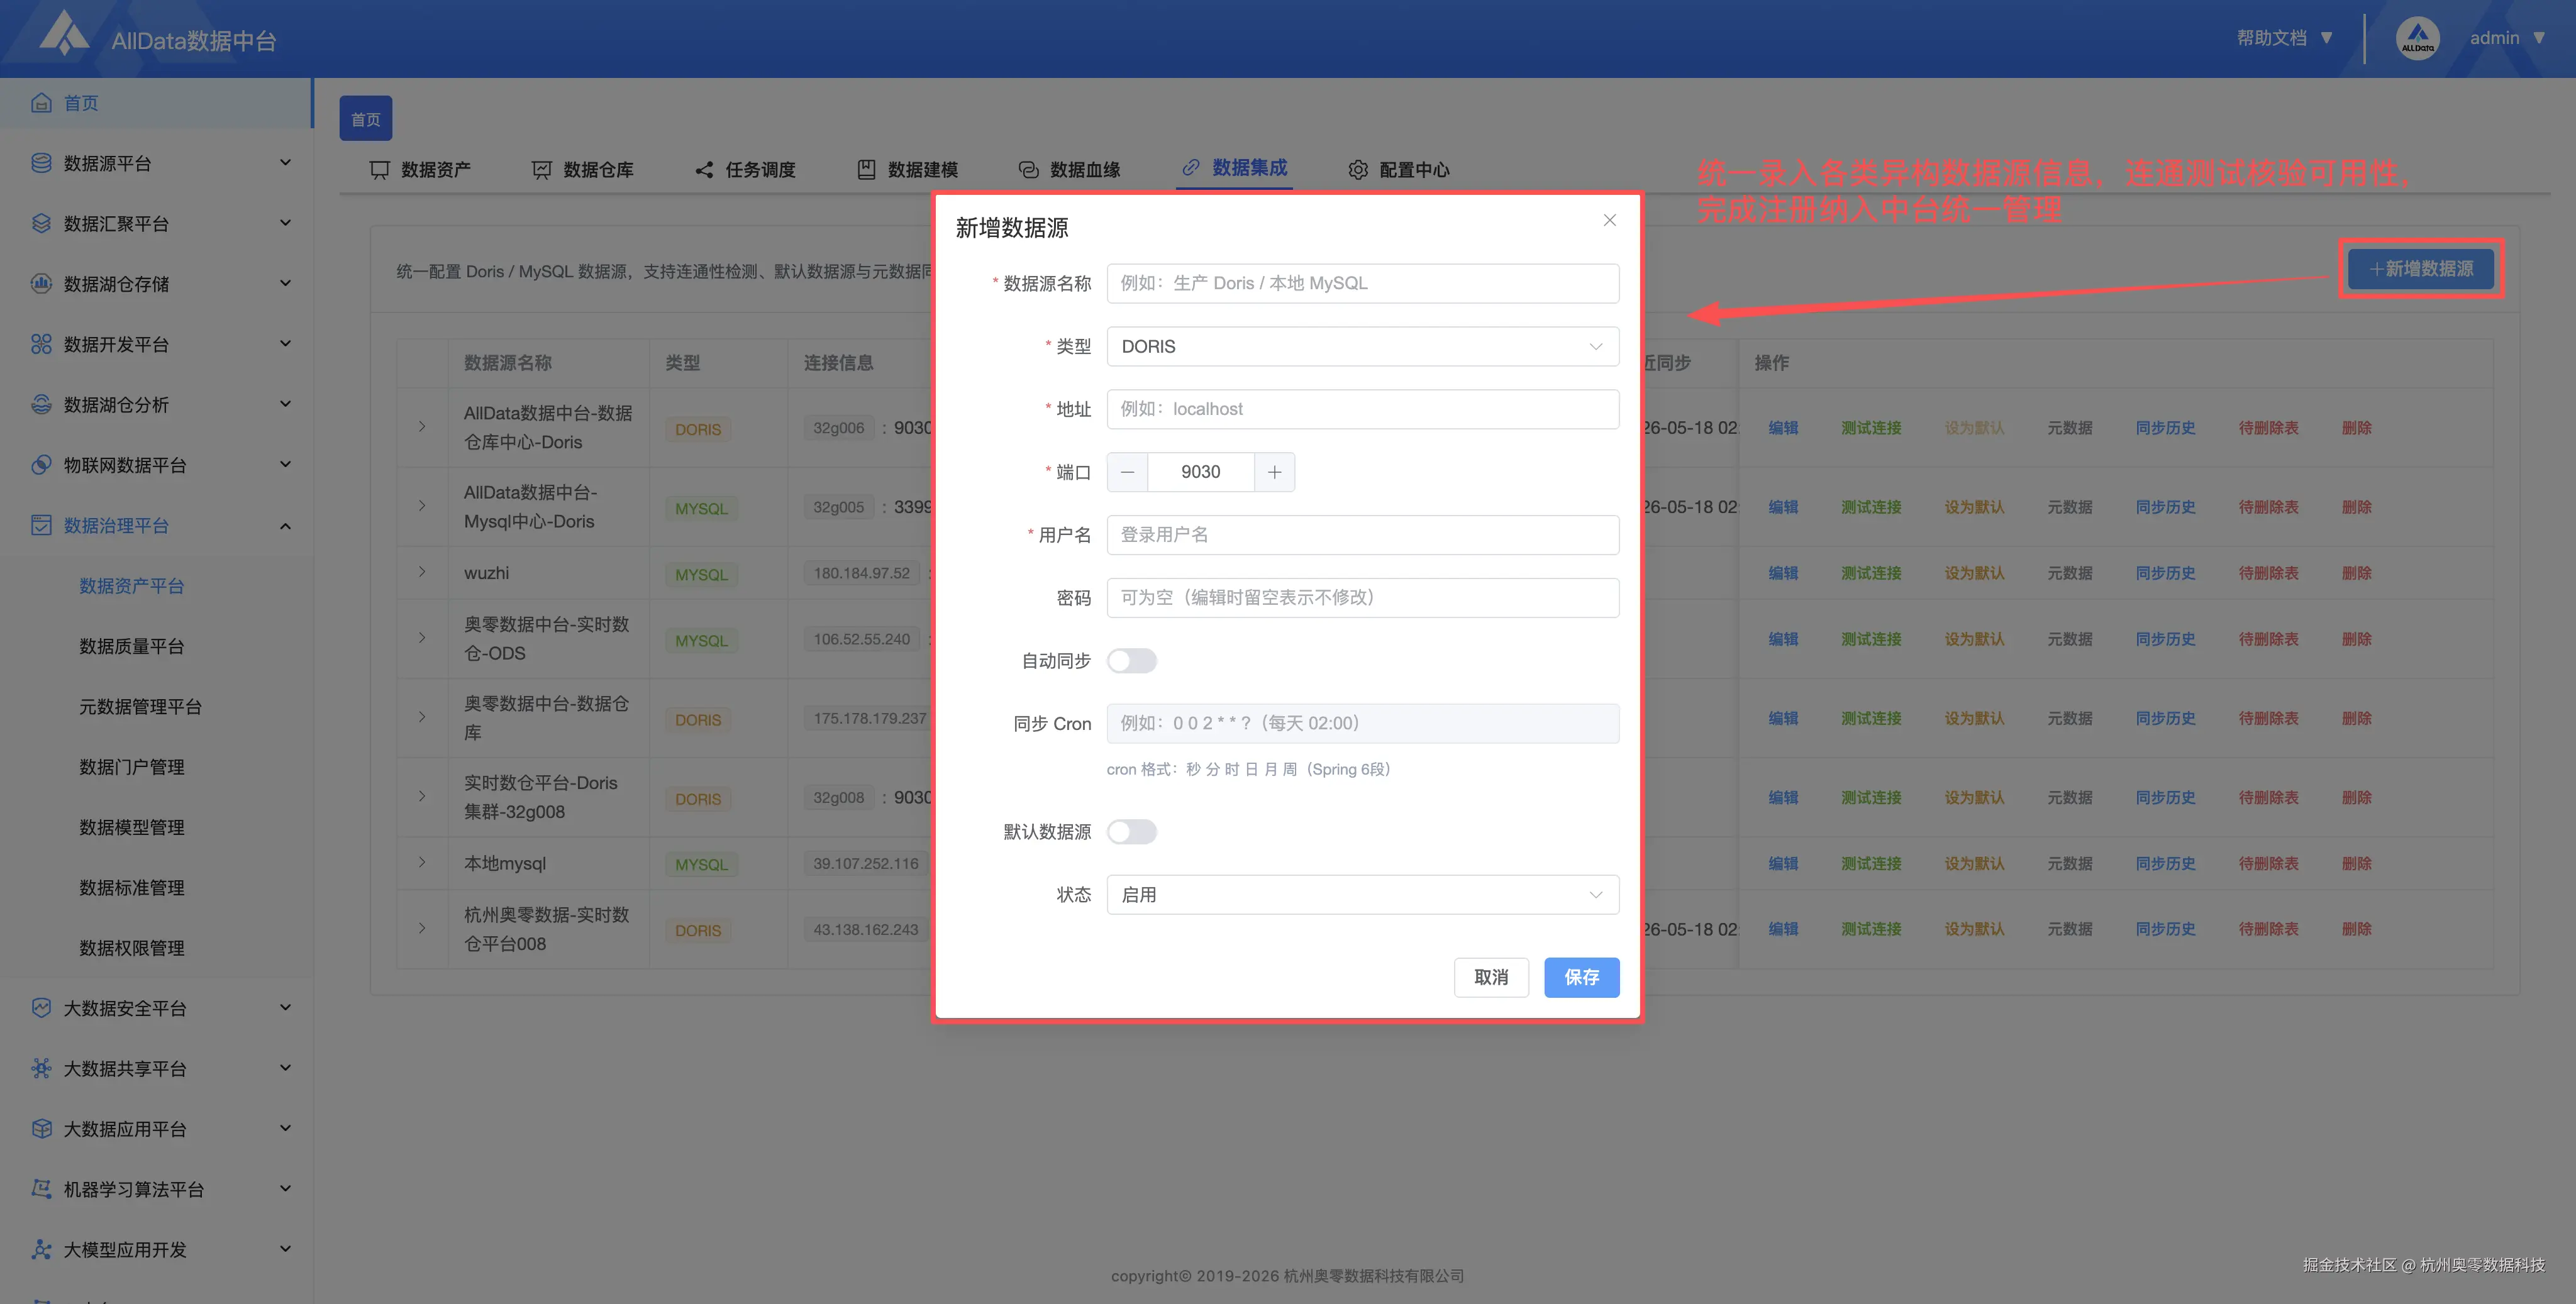Screen dimensions: 2576x1304
Task: Expand the wuzhi table row
Action: [x=422, y=572]
